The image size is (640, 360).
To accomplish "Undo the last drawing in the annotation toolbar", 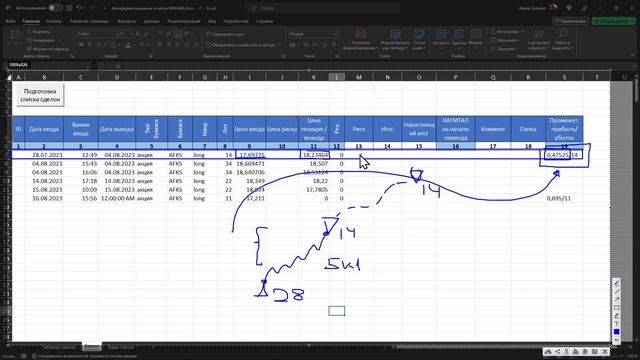I will click(617, 340).
